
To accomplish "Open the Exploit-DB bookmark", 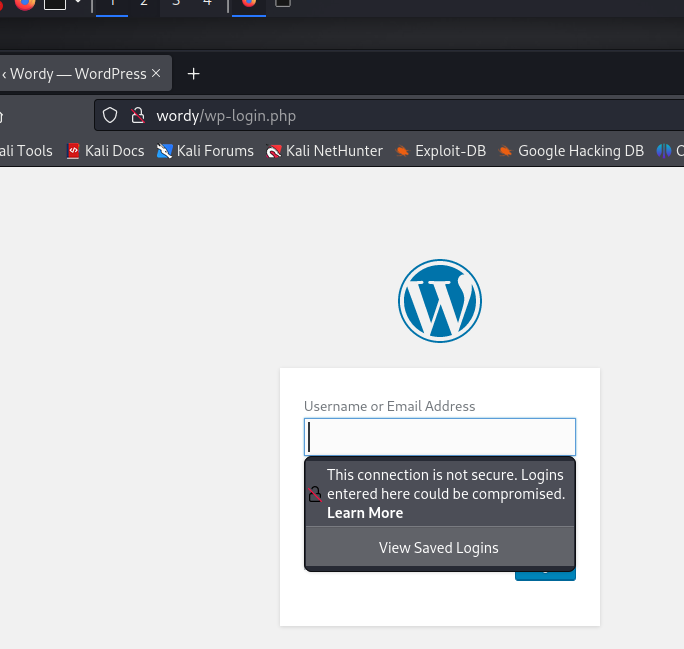I will pos(441,151).
